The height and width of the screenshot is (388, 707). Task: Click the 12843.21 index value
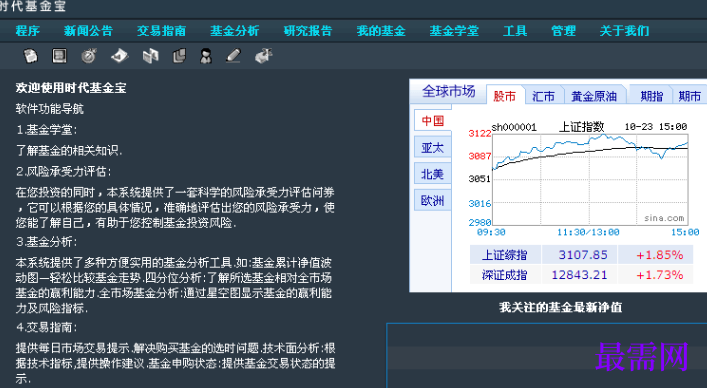(x=579, y=275)
